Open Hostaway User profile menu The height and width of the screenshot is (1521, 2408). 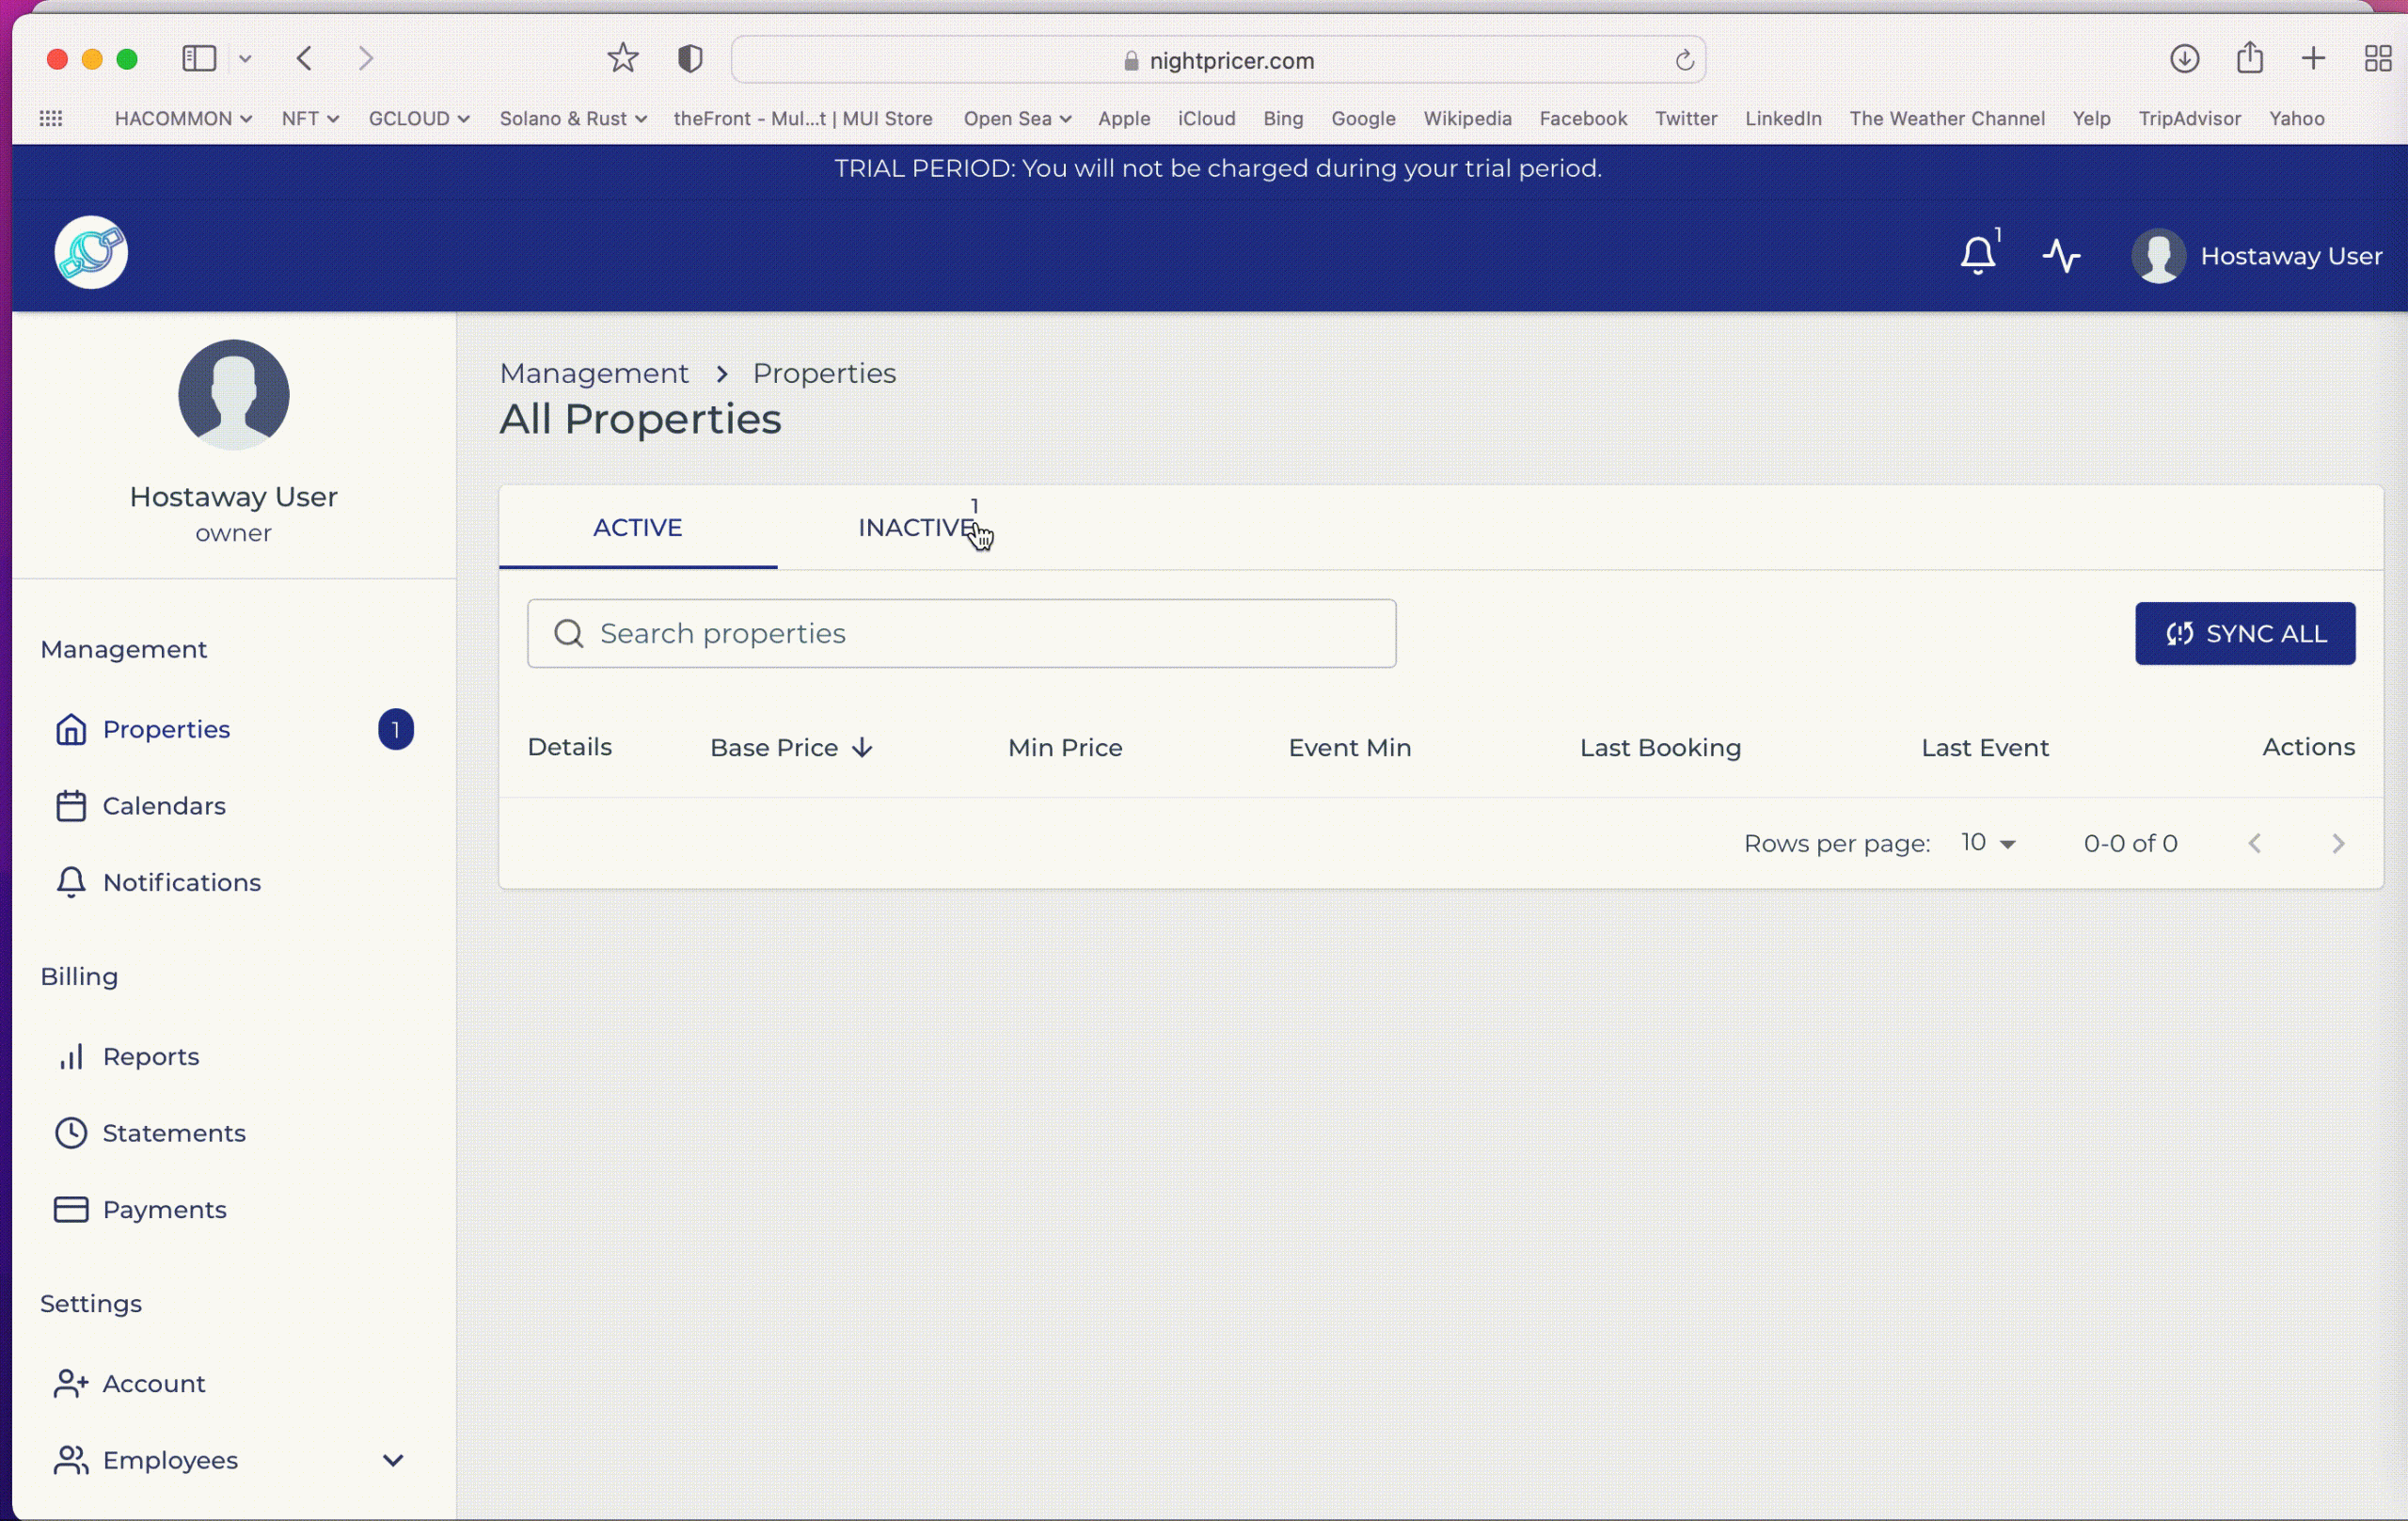2257,256
